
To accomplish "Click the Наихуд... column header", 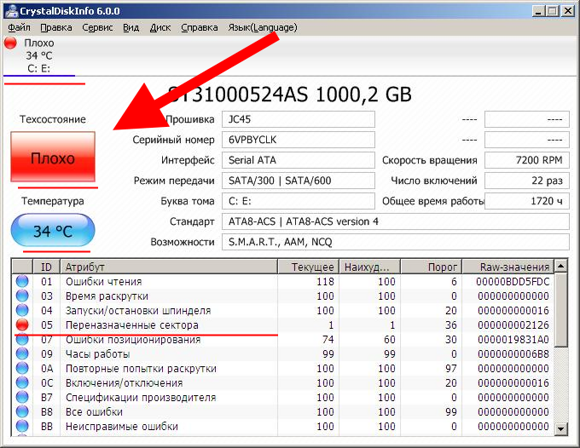I will tap(370, 267).
